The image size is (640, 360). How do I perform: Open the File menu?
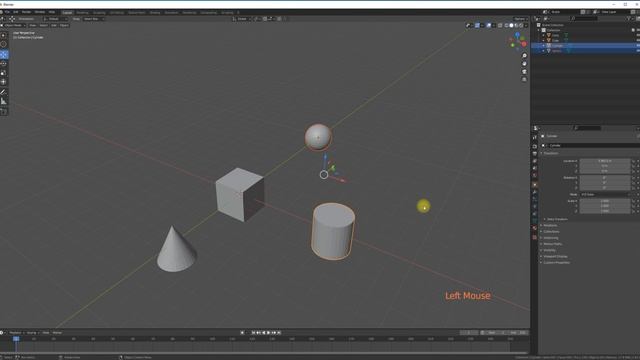[x=7, y=12]
